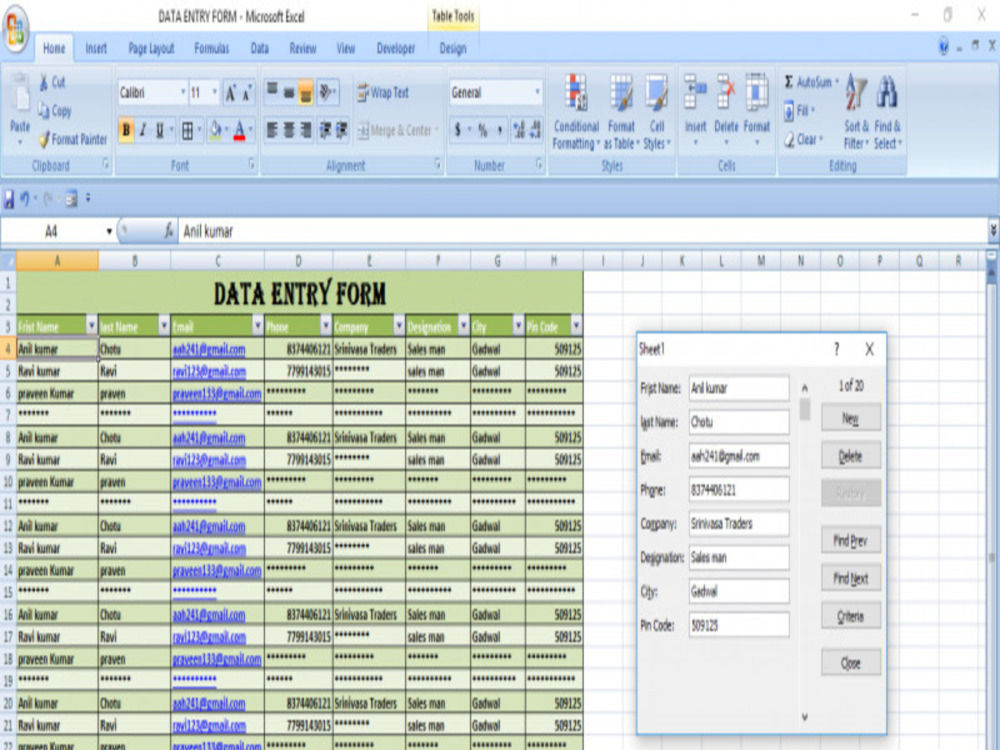1000x750 pixels.
Task: Open the Sort & Filter menu
Action: [x=856, y=113]
